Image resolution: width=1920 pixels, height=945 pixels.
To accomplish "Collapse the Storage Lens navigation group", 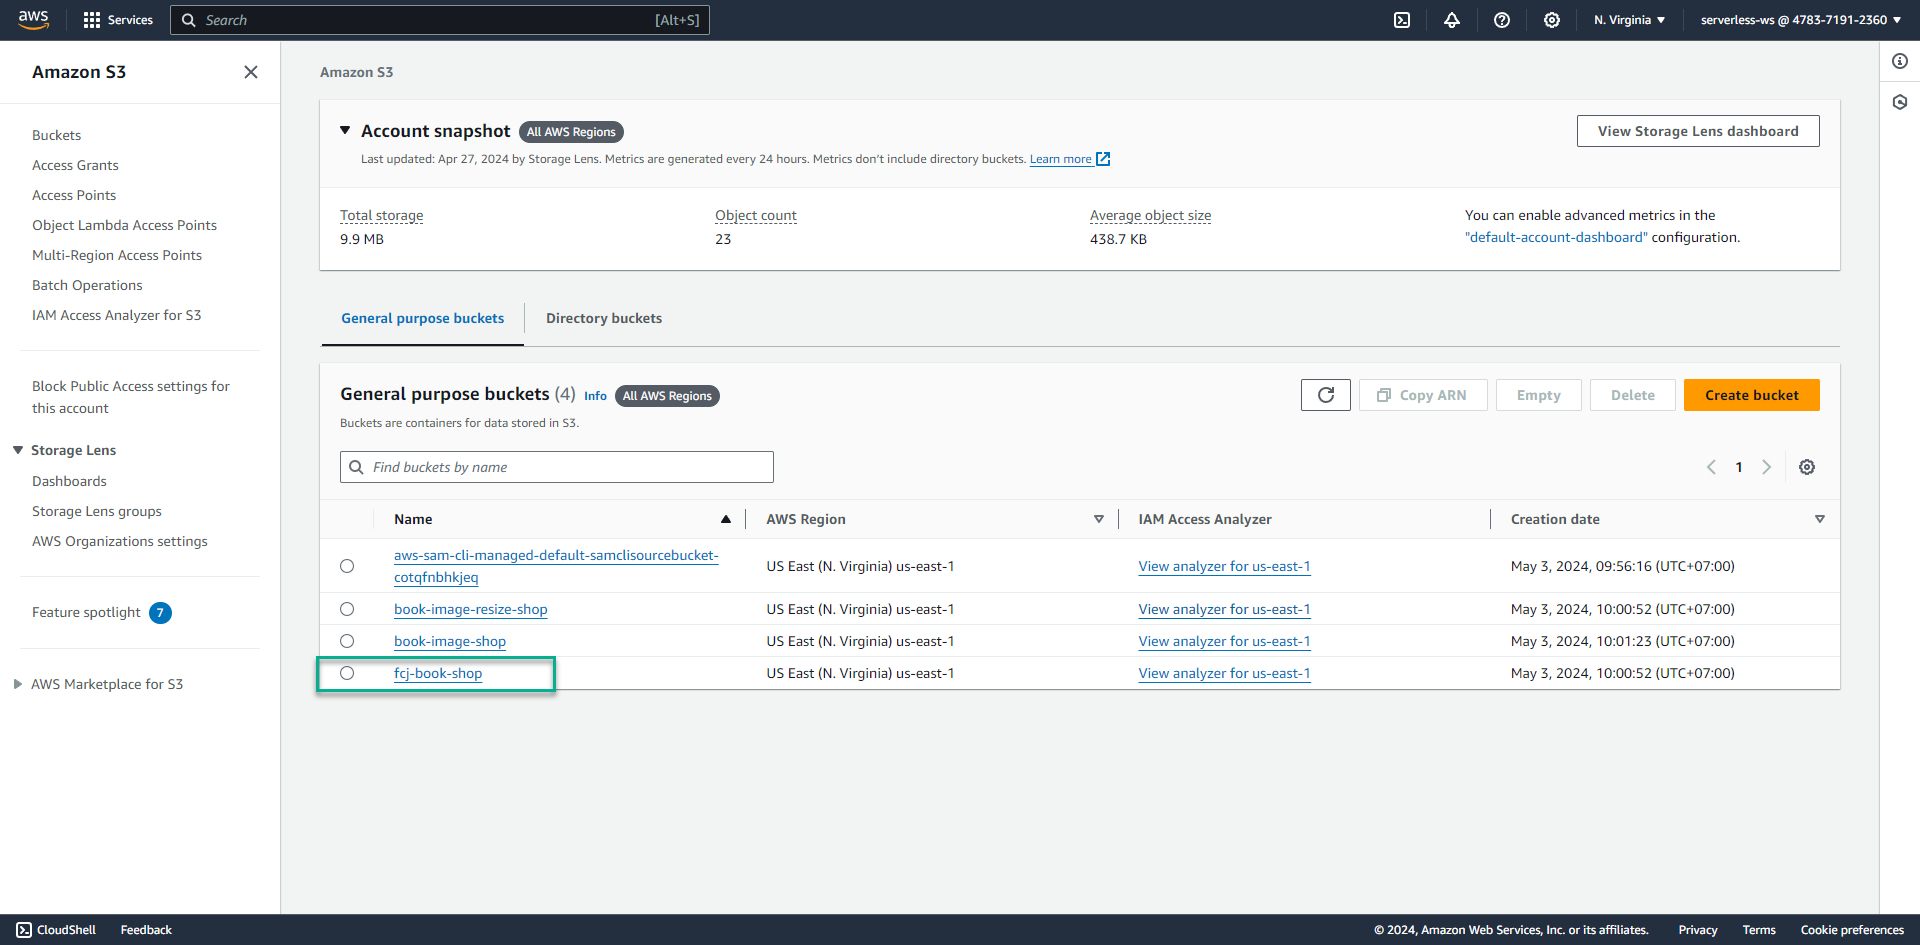I will tap(18, 450).
